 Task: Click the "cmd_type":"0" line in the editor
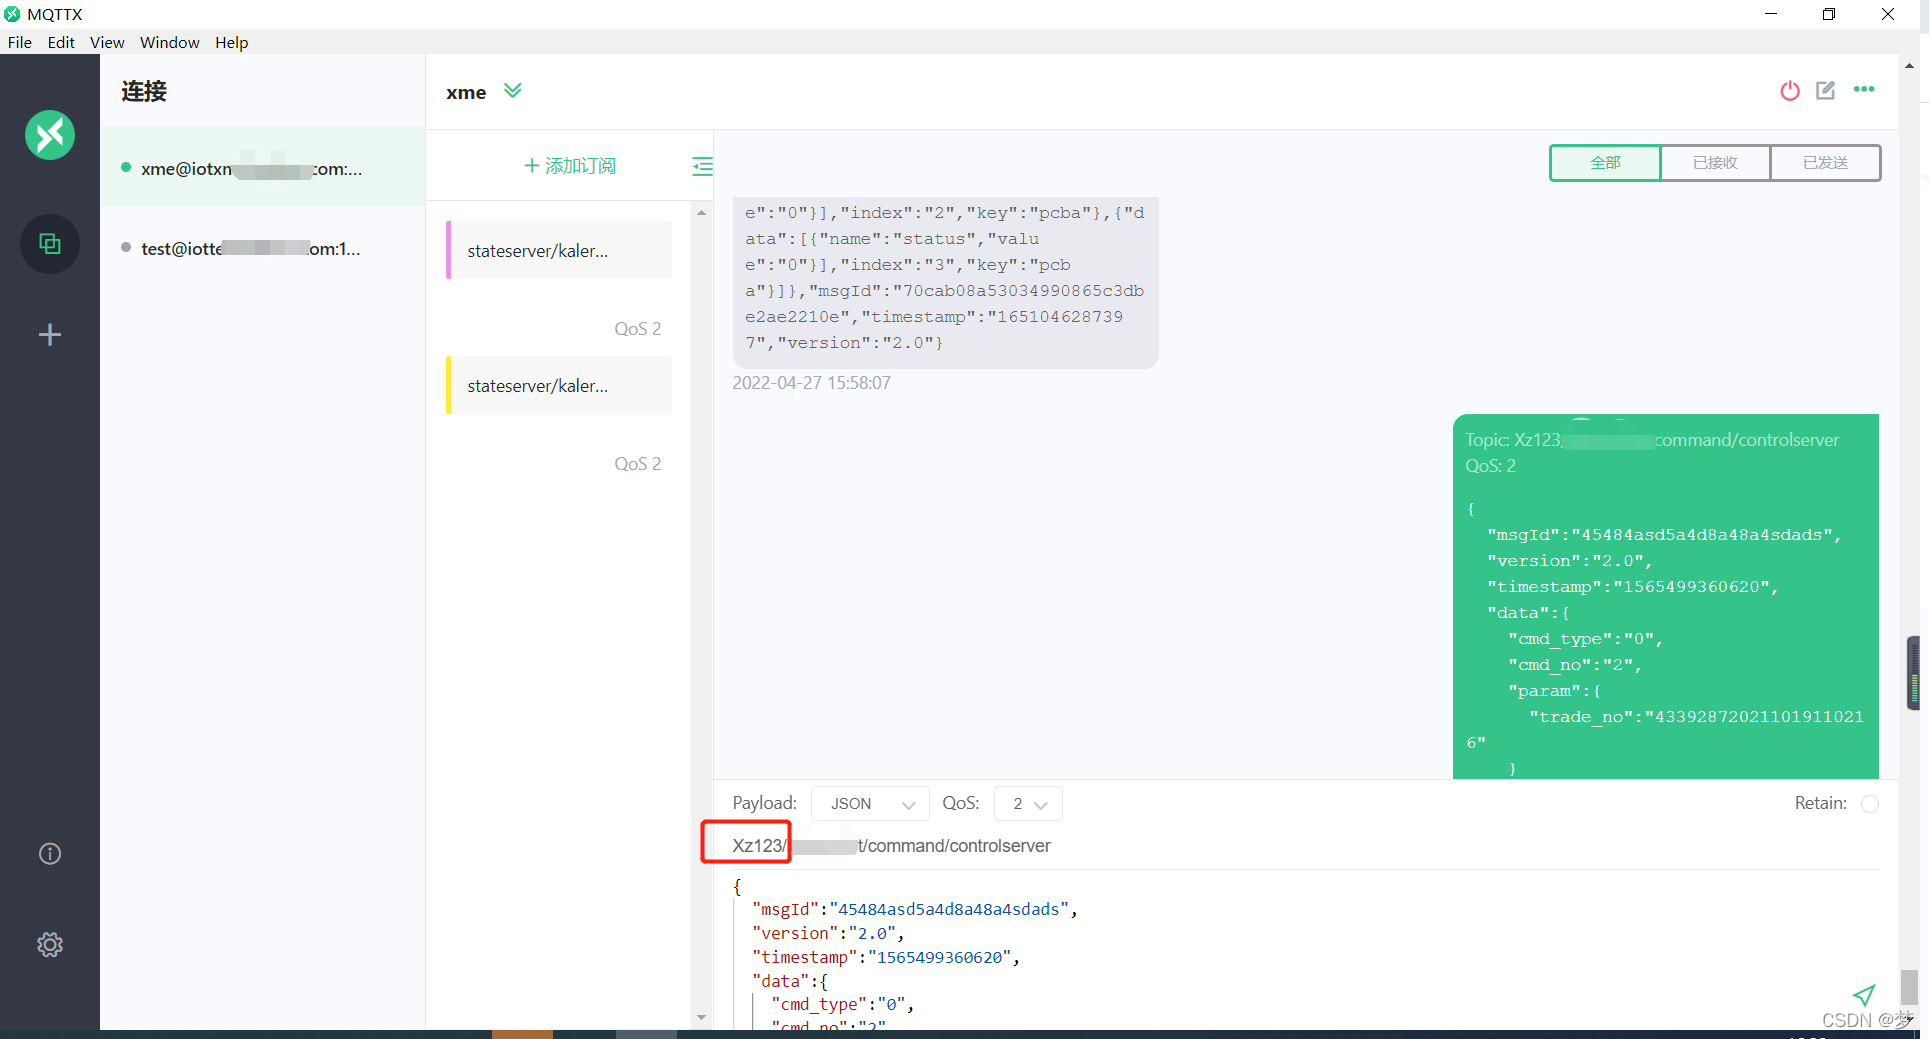pyautogui.click(x=842, y=1004)
